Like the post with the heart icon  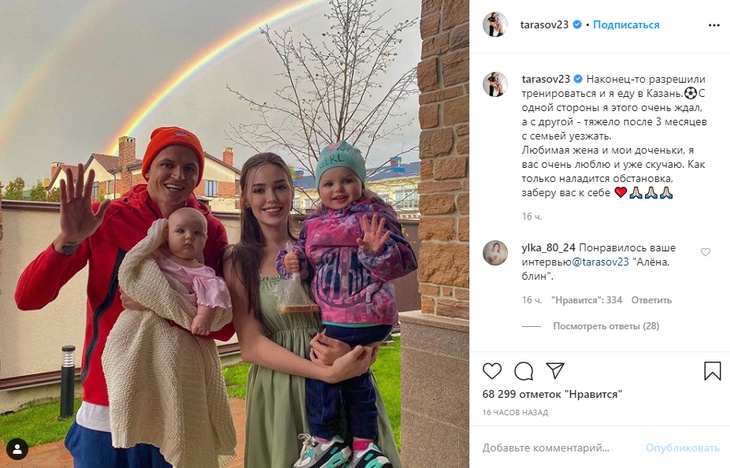pos(492,371)
